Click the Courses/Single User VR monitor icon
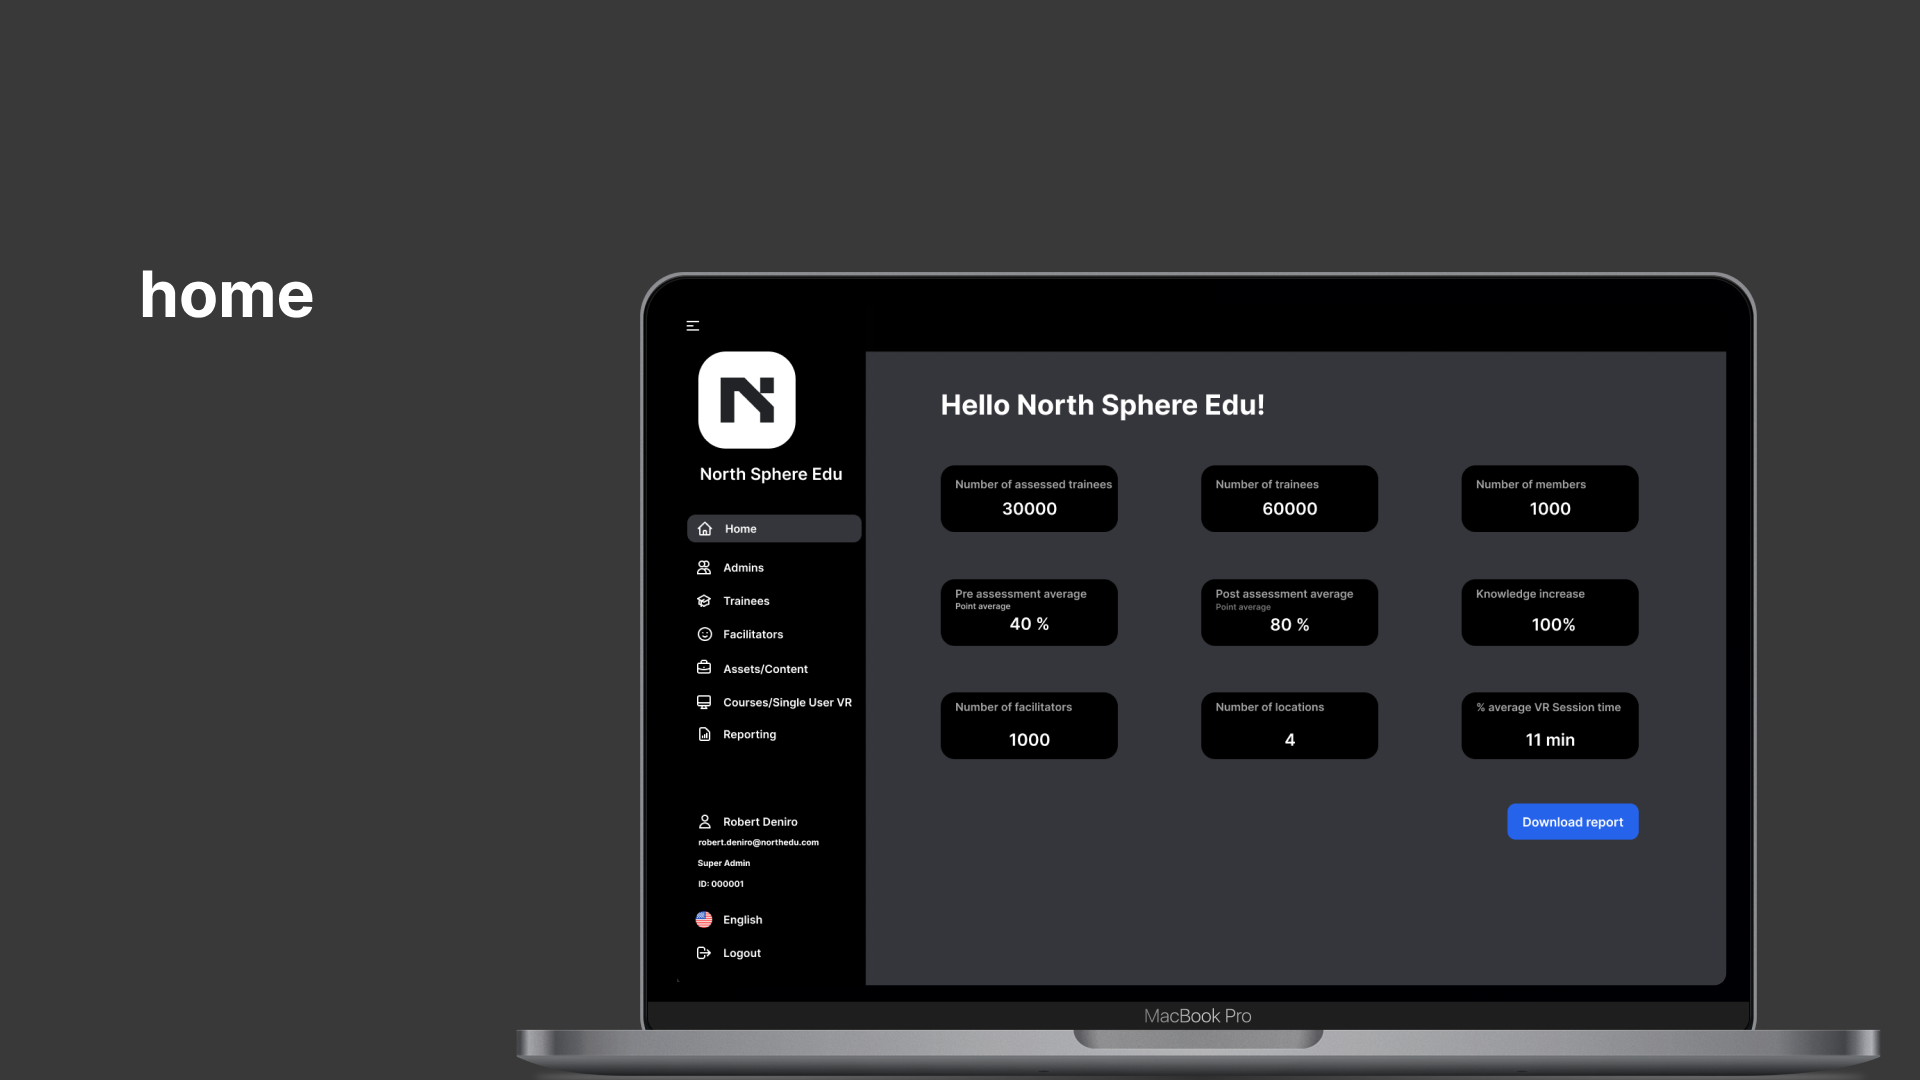This screenshot has width=1920, height=1080. pyautogui.click(x=704, y=702)
